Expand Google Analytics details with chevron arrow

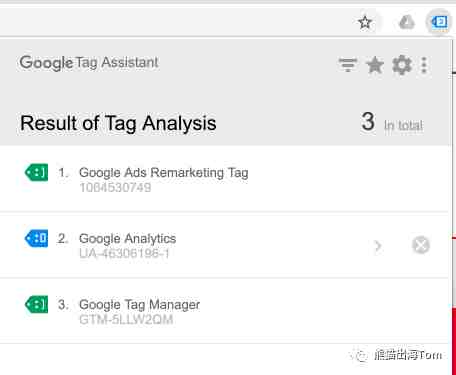click(378, 246)
